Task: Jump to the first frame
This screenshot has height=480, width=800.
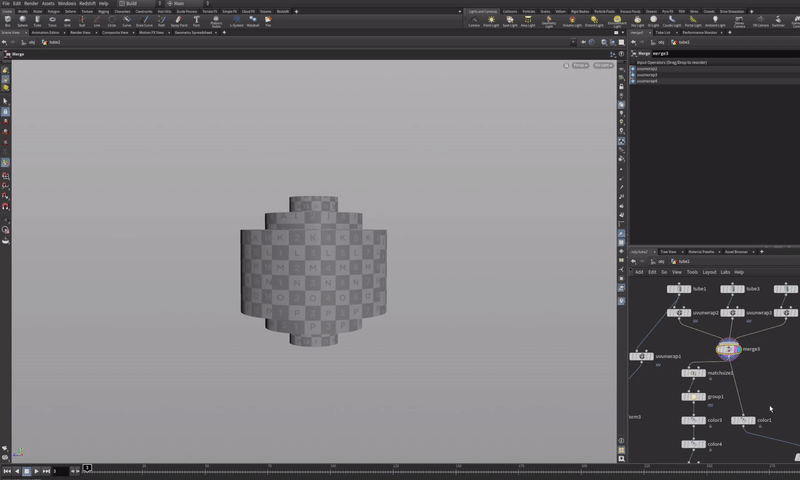Action: (x=7, y=471)
